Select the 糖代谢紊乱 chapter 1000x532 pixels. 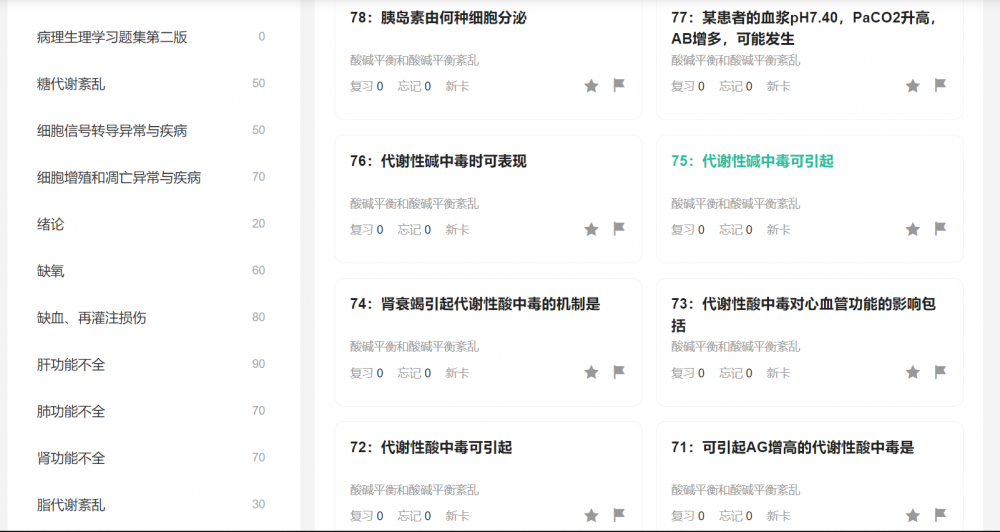pyautogui.click(x=71, y=84)
